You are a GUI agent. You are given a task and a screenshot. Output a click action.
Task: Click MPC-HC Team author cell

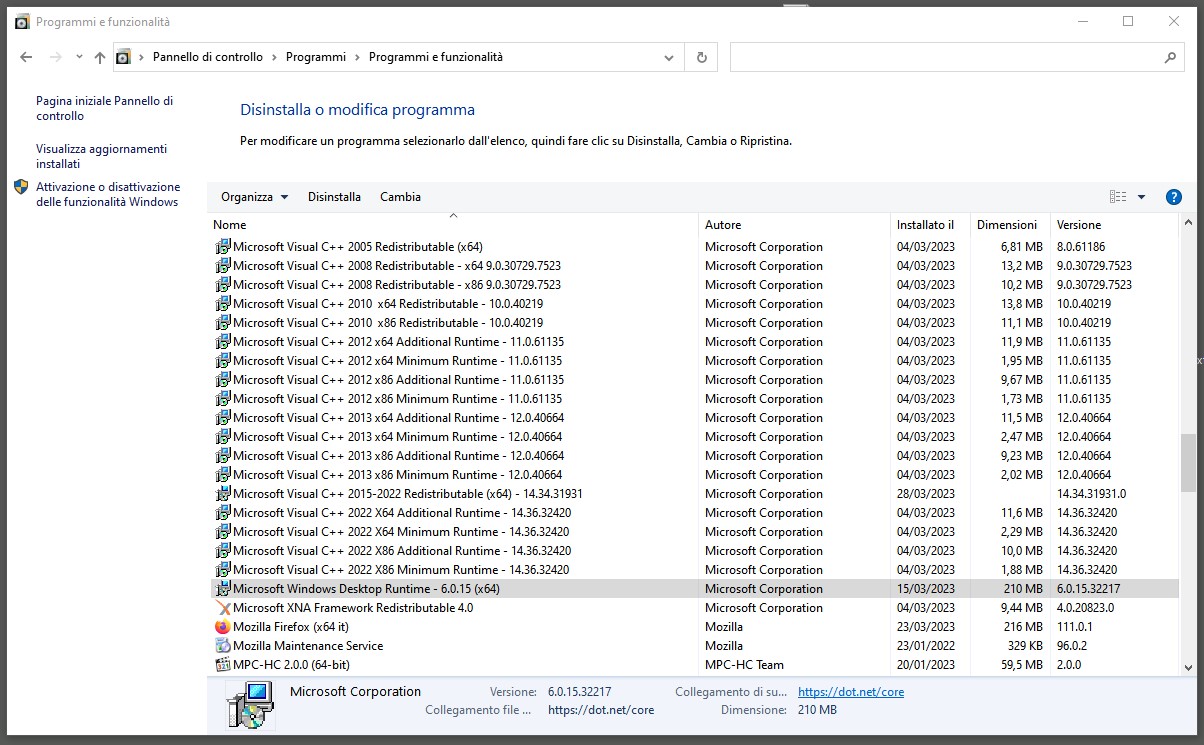[744, 665]
